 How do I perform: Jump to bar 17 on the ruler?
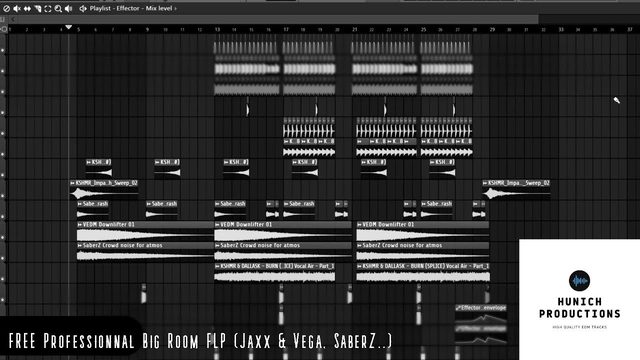click(x=286, y=29)
